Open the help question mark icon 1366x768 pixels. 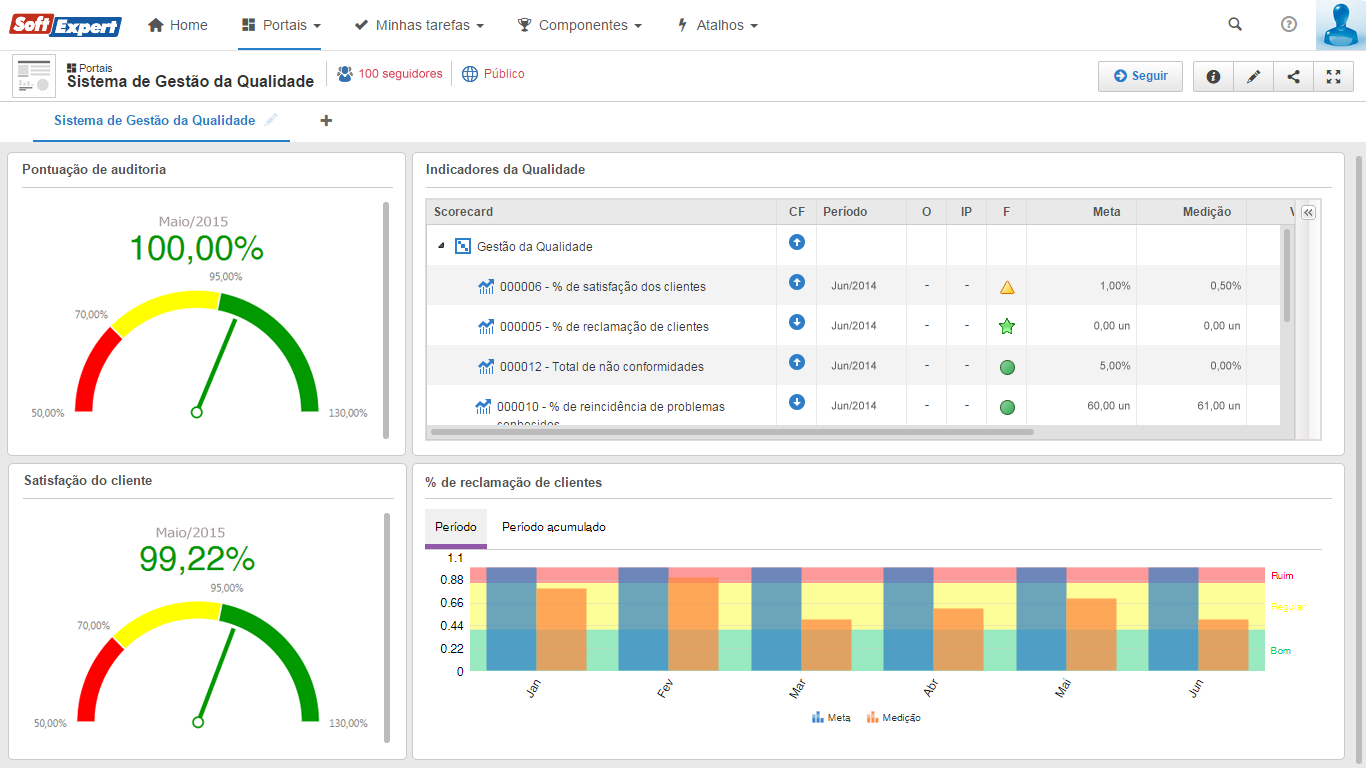(1289, 25)
